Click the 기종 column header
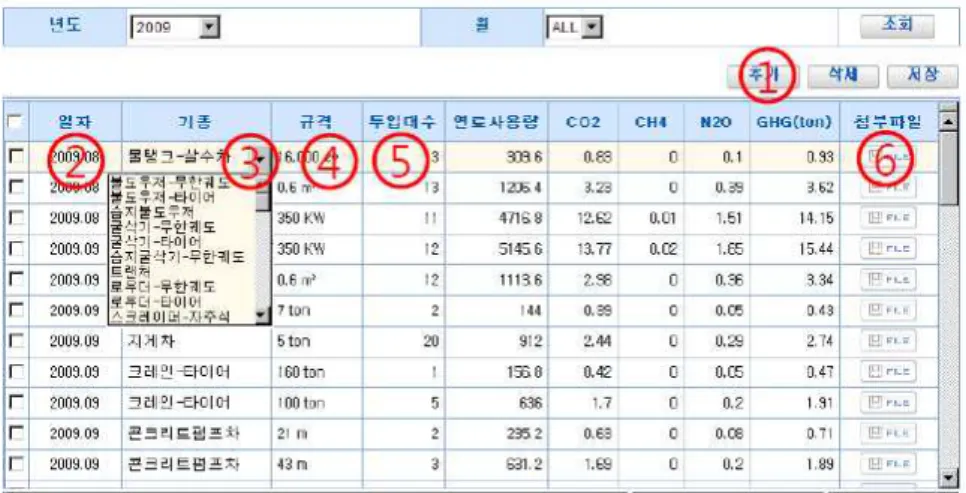The image size is (966, 493). [196, 123]
